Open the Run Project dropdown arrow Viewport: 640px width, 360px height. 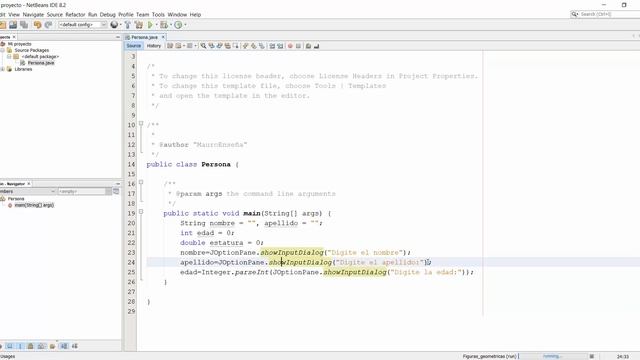click(x=156, y=25)
